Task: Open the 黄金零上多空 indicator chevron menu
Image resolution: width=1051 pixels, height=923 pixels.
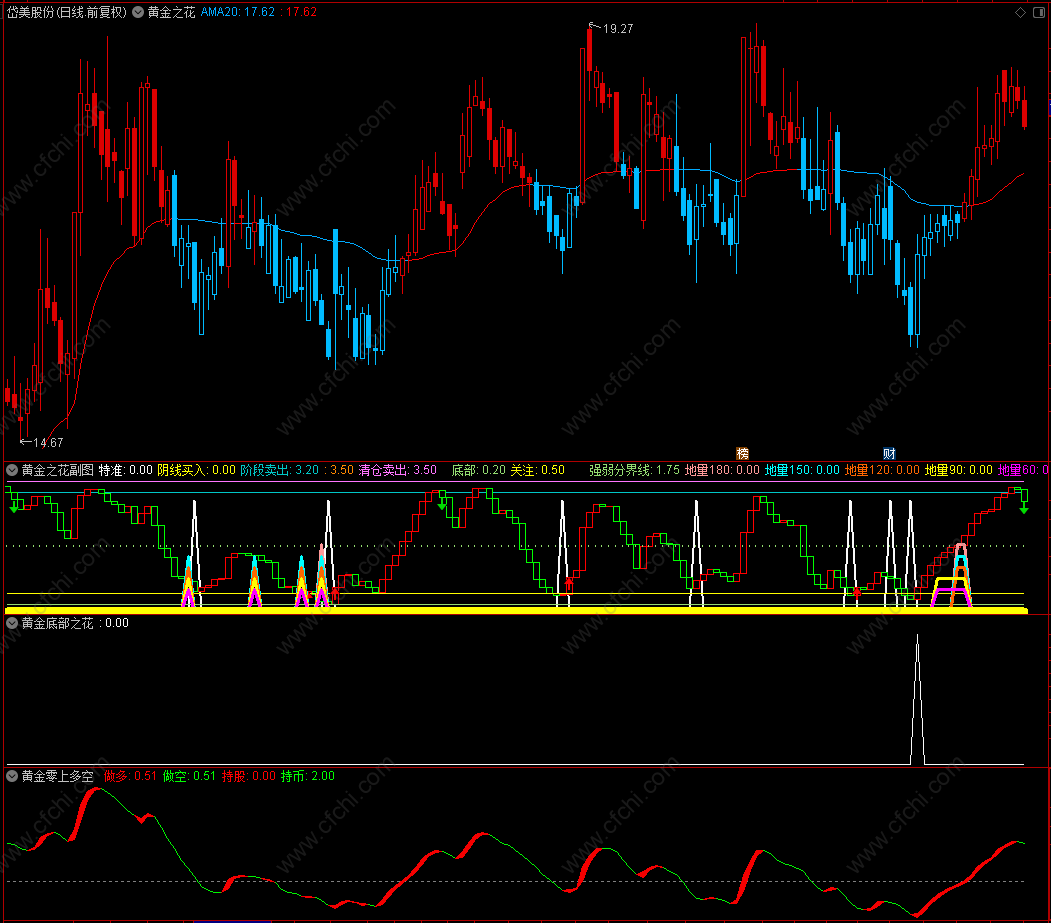Action: pos(12,776)
